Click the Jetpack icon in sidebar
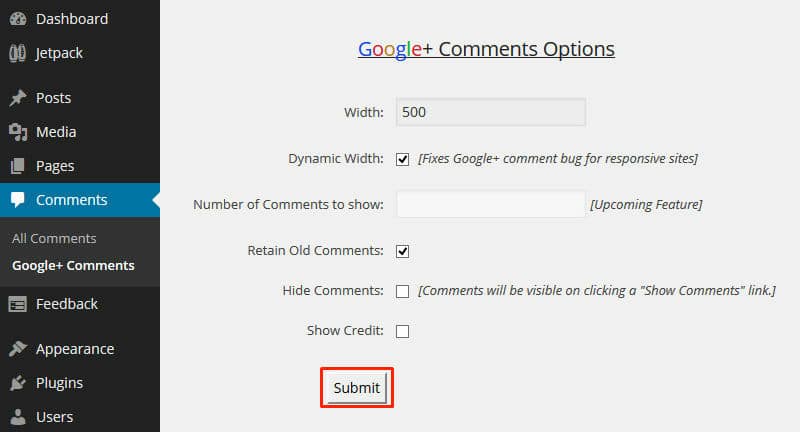Viewport: 800px width, 432px height. pyautogui.click(x=18, y=53)
